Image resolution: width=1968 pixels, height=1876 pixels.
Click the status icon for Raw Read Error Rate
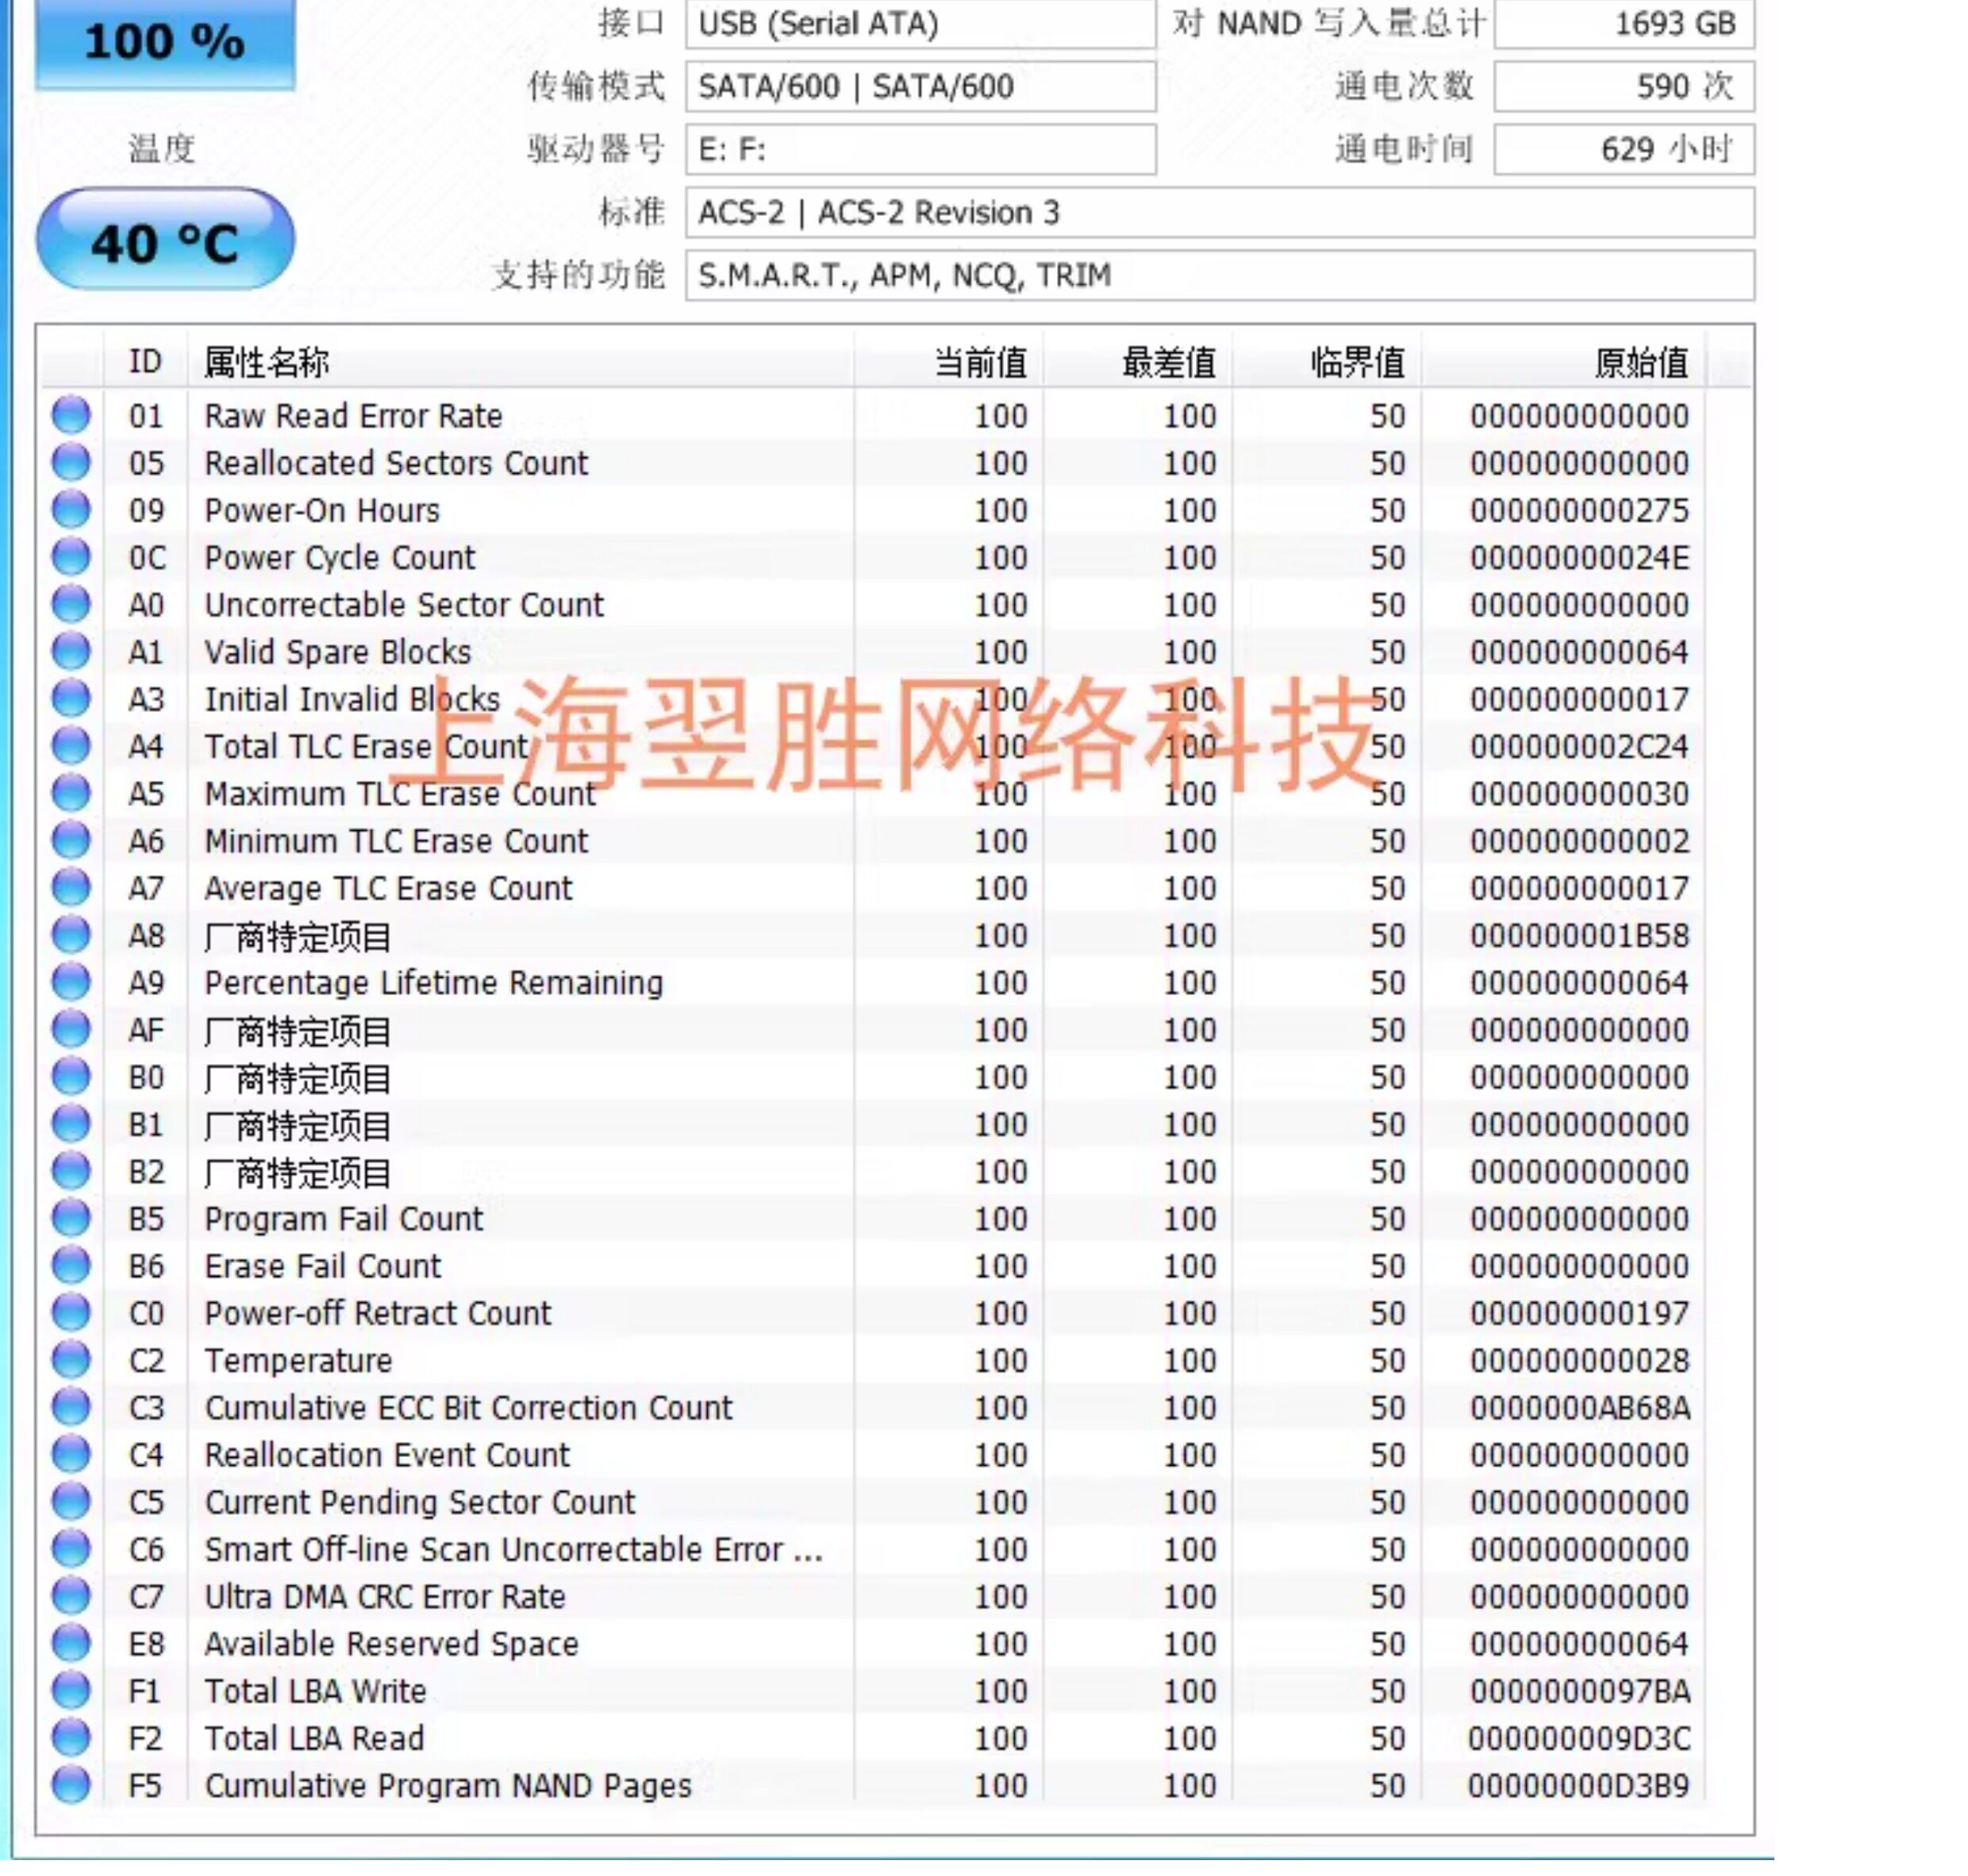(x=71, y=416)
